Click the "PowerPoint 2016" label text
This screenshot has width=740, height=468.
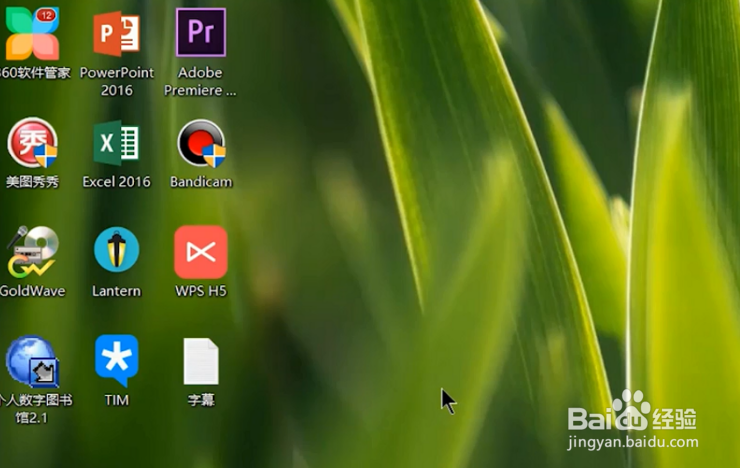click(x=117, y=81)
